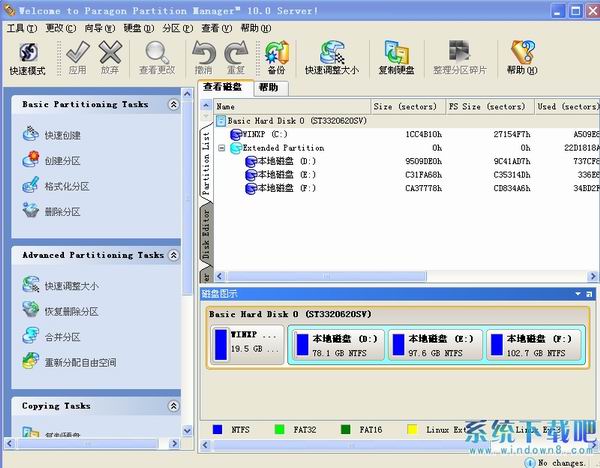Image resolution: width=600 pixels, height=468 pixels.
Task: Collapse the Extended Partition tree node
Action: pos(221,148)
